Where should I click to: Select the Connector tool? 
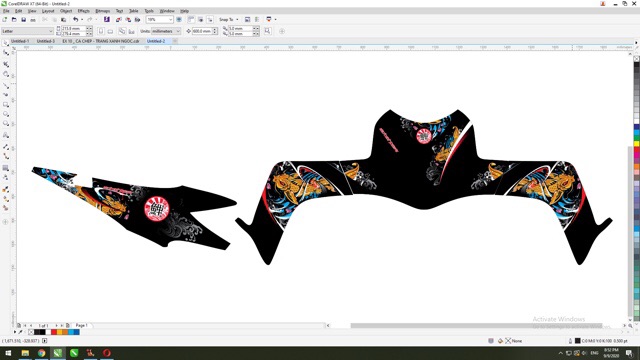[x=6, y=156]
